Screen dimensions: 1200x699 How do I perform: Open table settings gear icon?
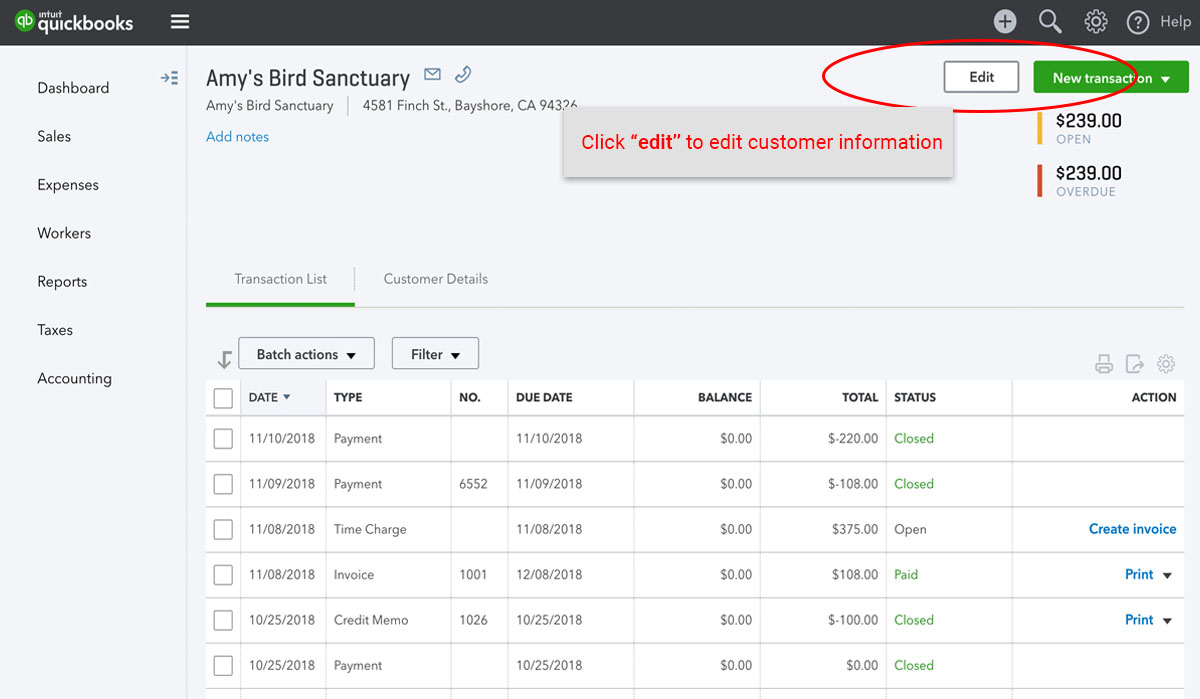coord(1165,364)
